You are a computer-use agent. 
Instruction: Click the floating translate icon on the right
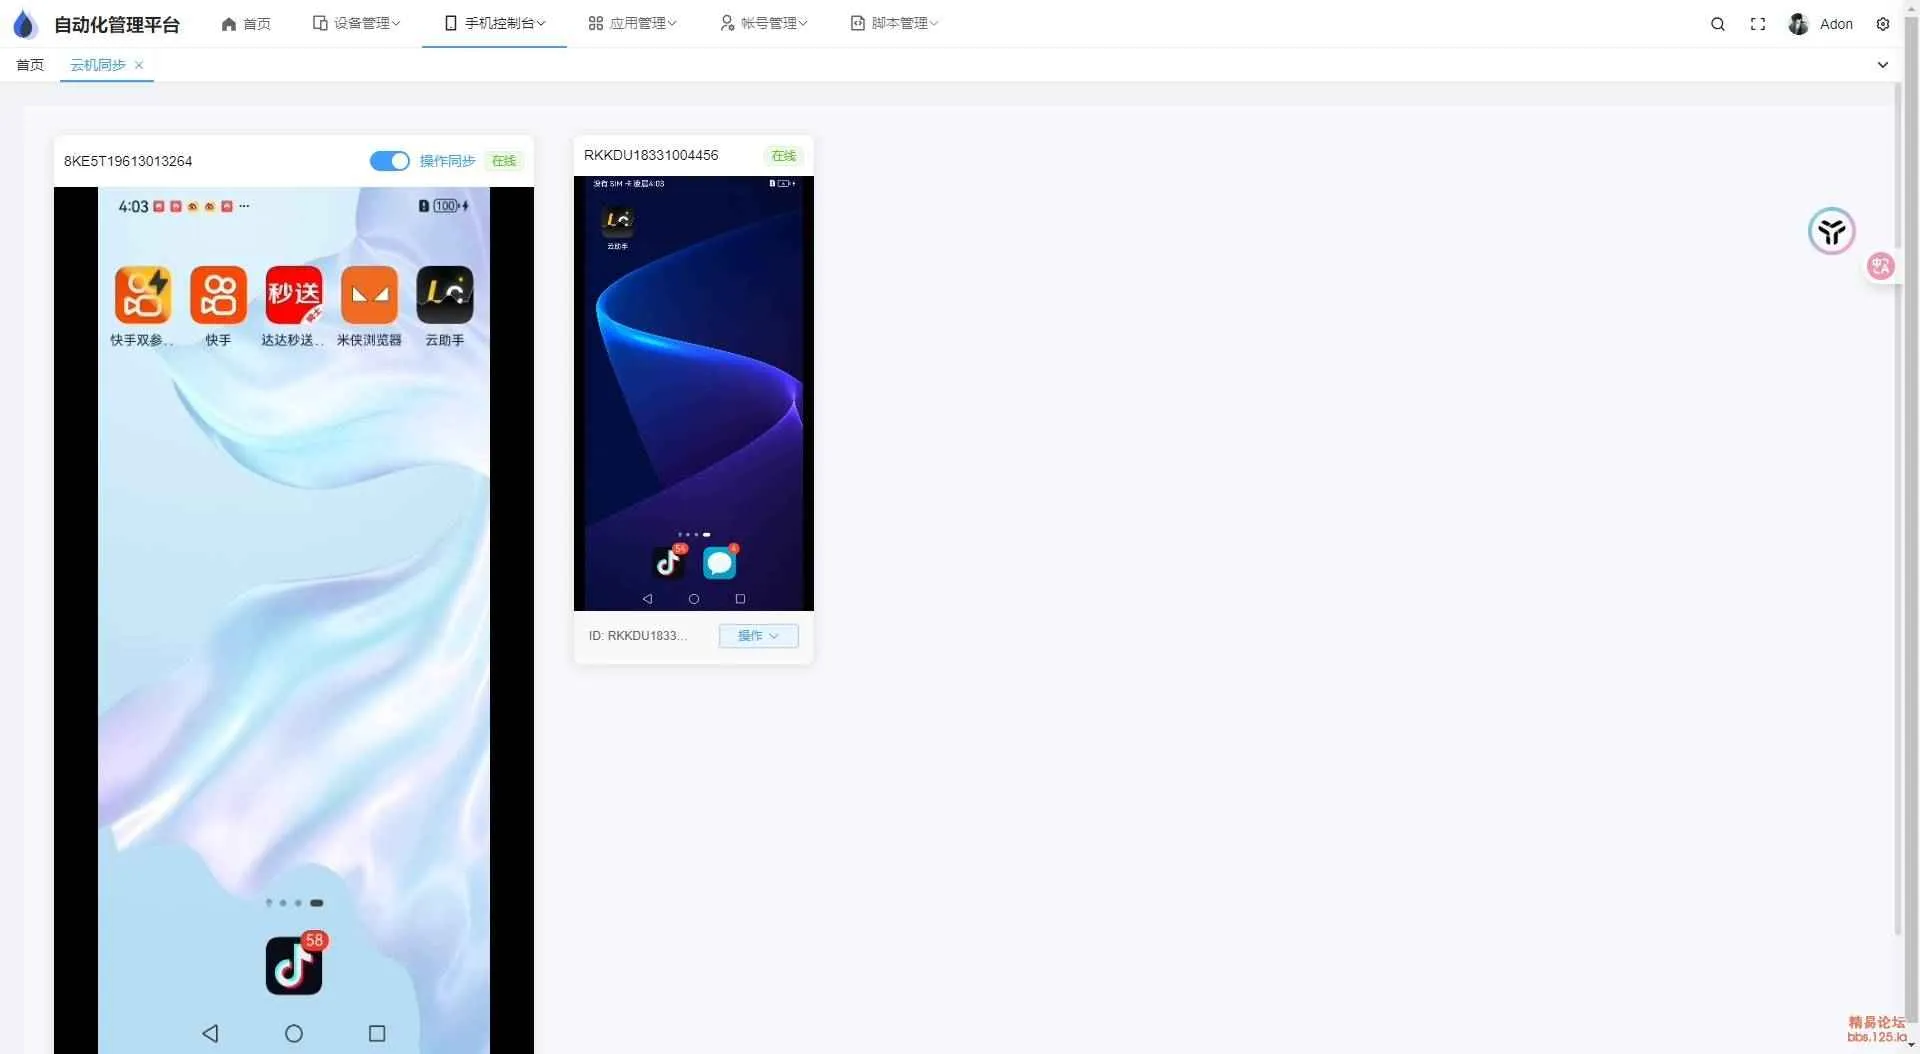pos(1881,266)
